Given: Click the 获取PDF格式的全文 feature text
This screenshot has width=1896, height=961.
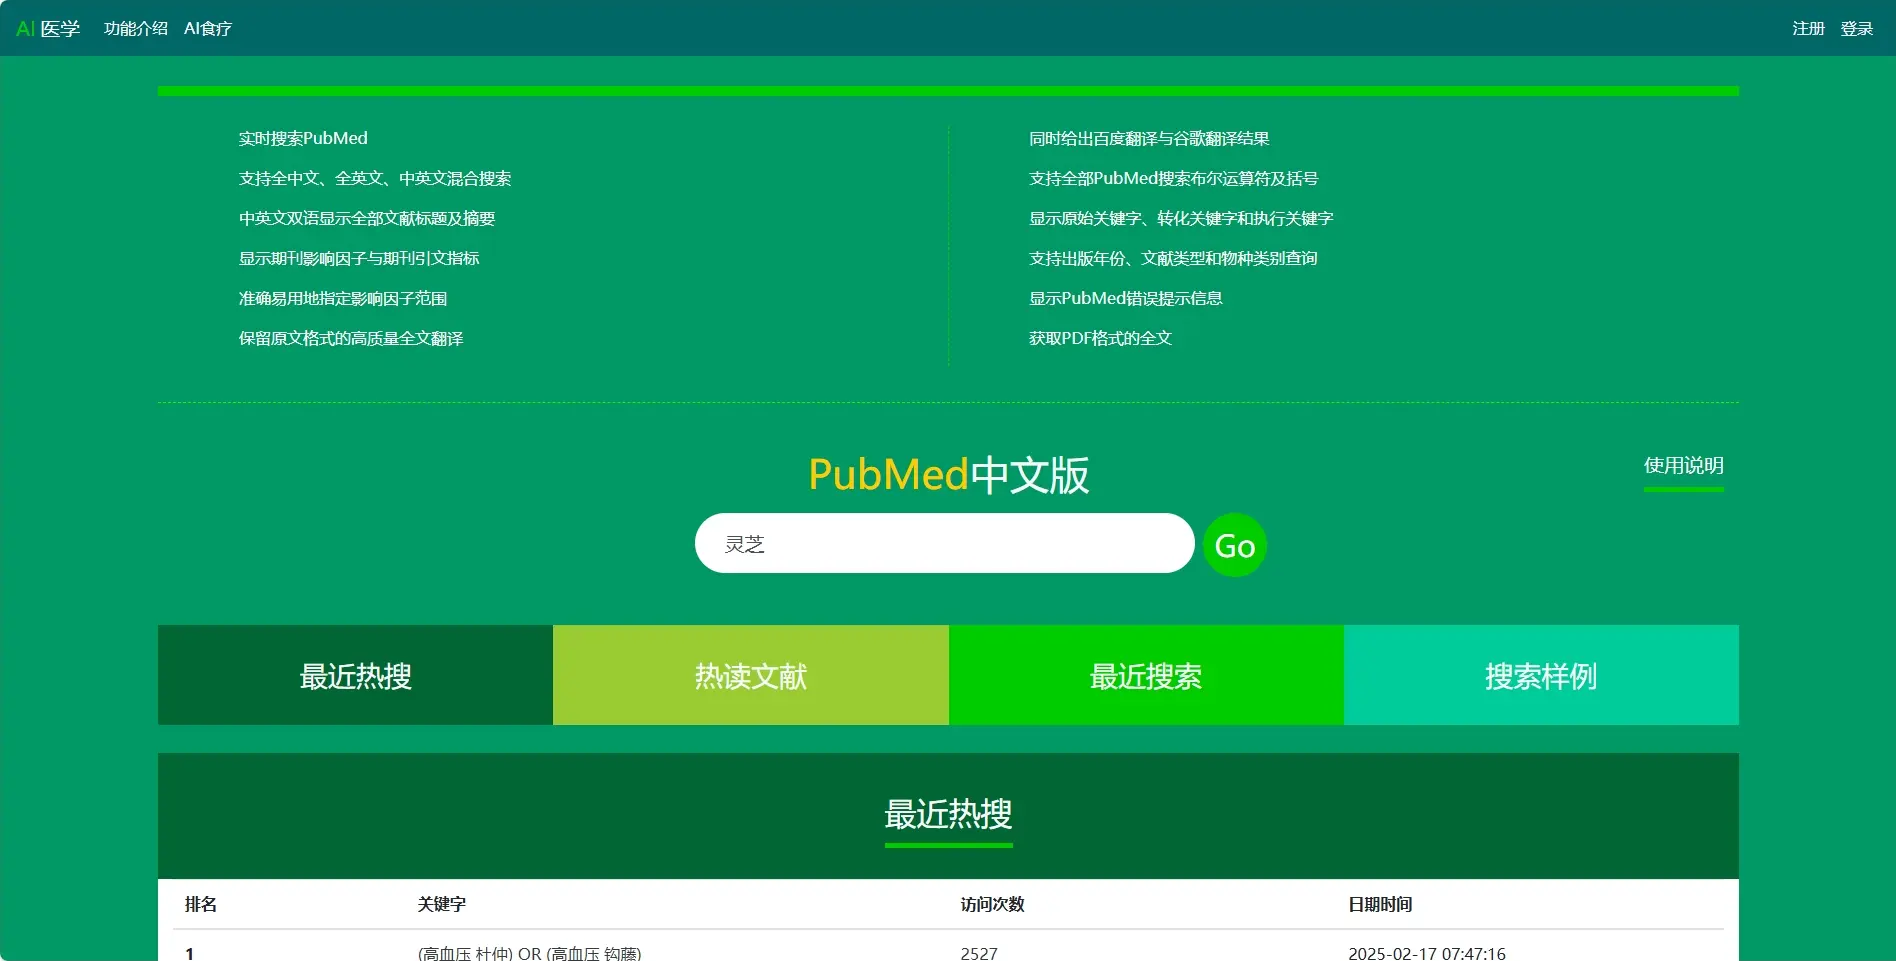Looking at the screenshot, I should [x=1100, y=338].
